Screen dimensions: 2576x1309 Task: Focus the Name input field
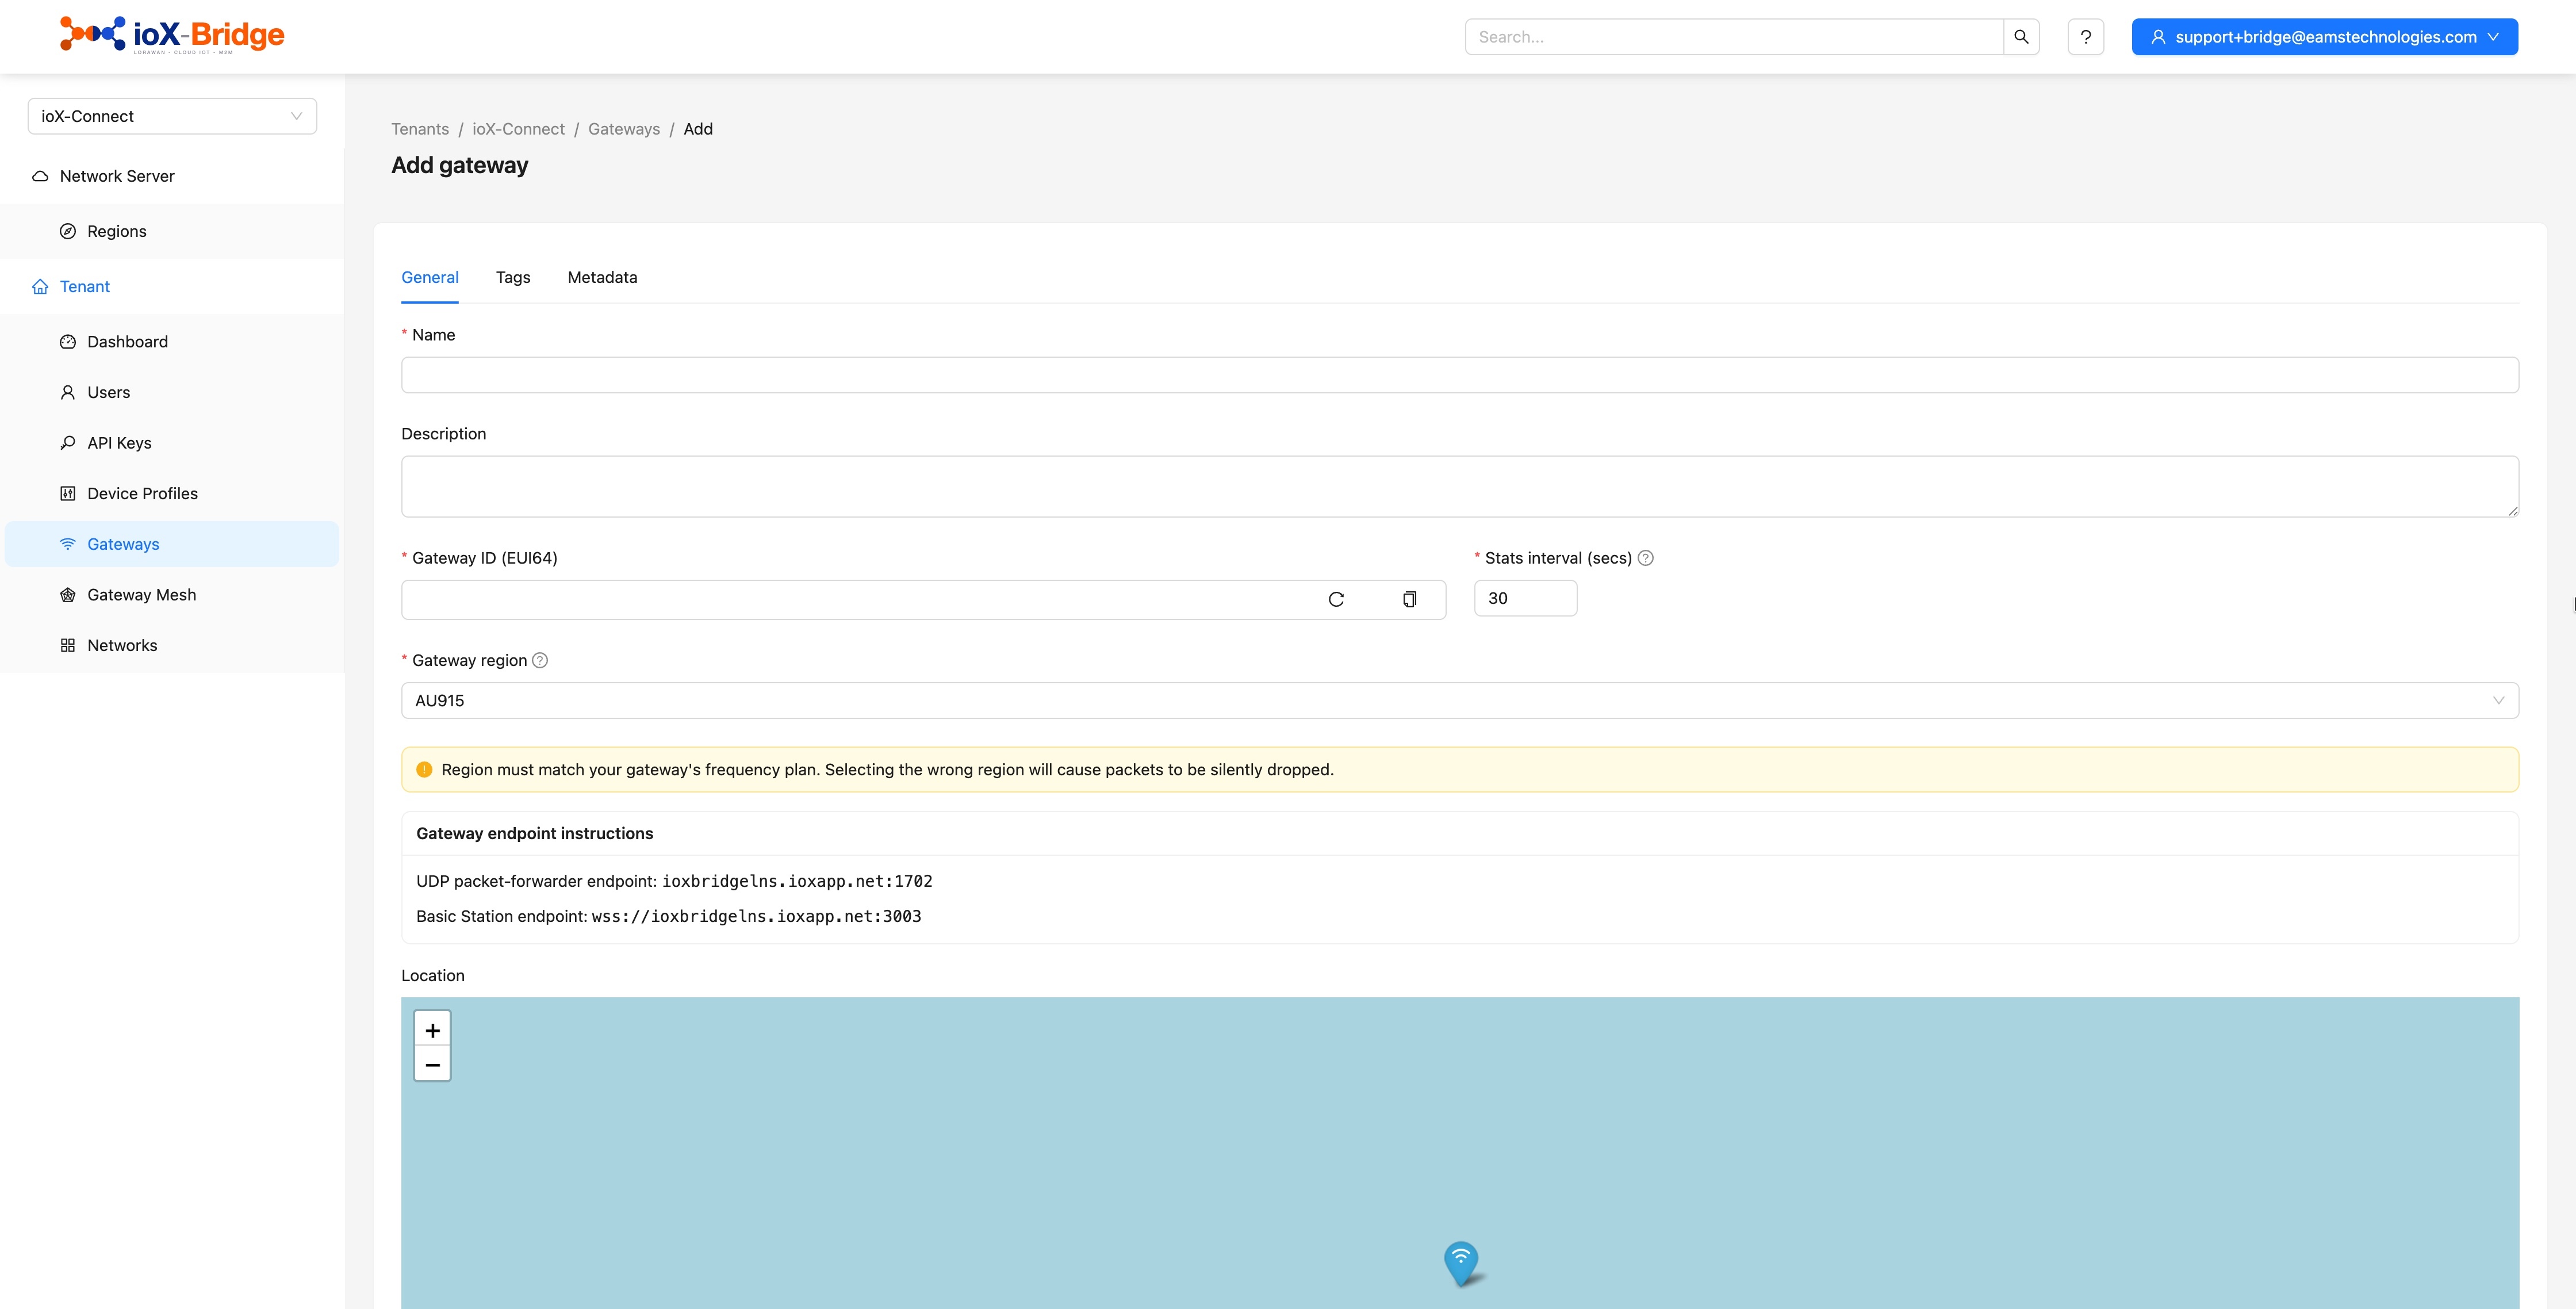click(1460, 375)
